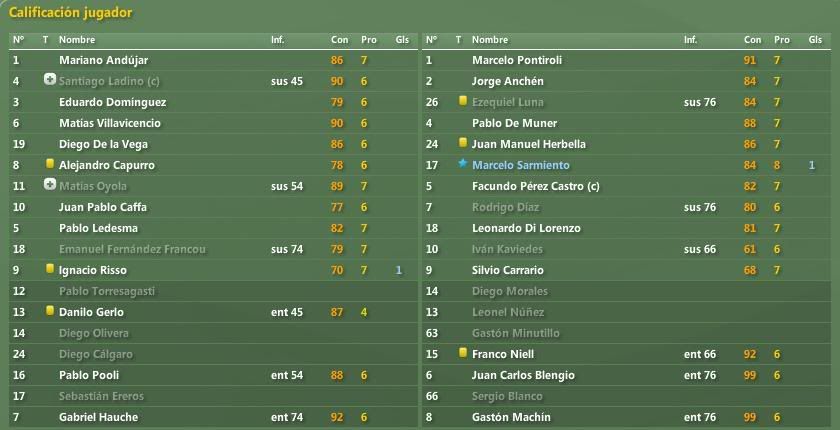Open Marcelo Sarmiento's player profile

[x=521, y=165]
